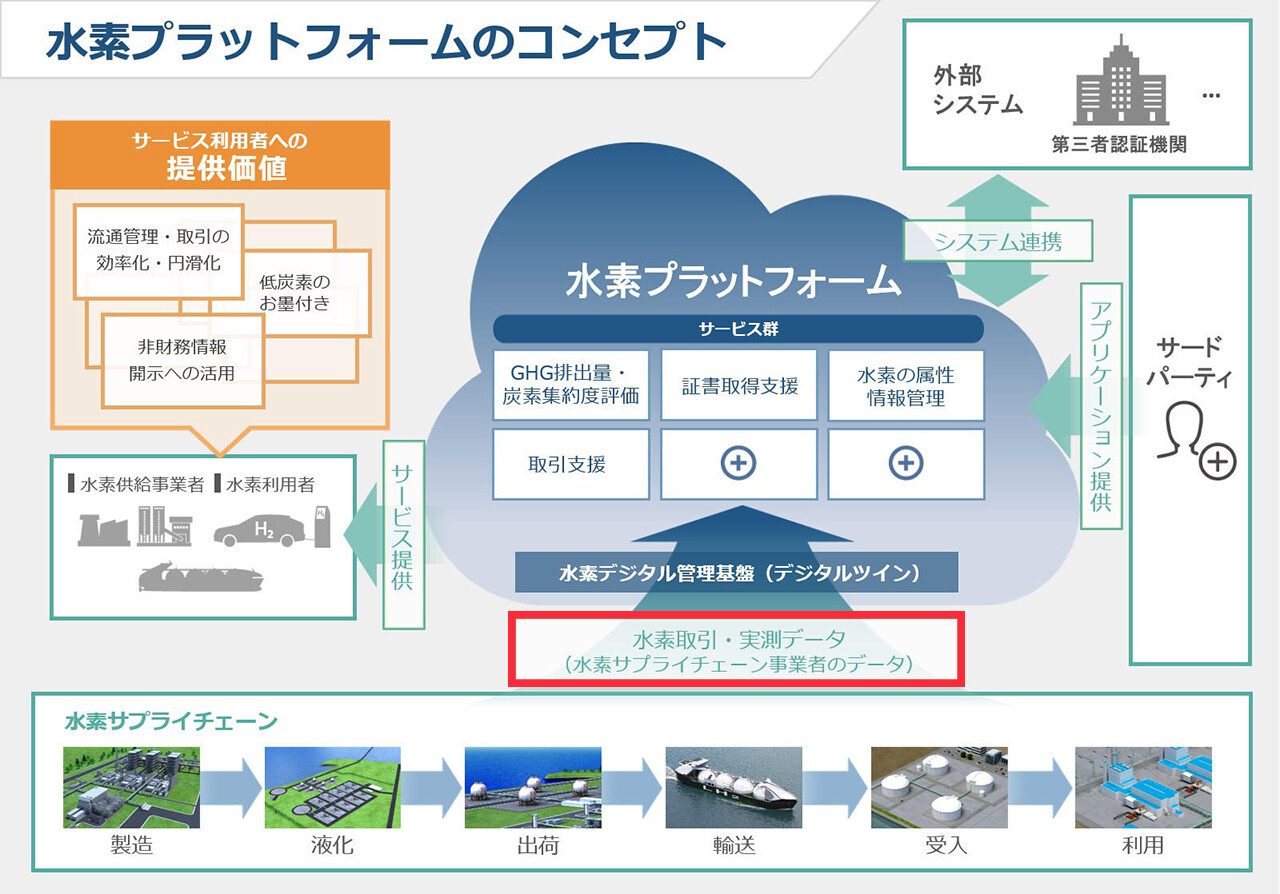Click the third party person-plus icon

(1196, 440)
